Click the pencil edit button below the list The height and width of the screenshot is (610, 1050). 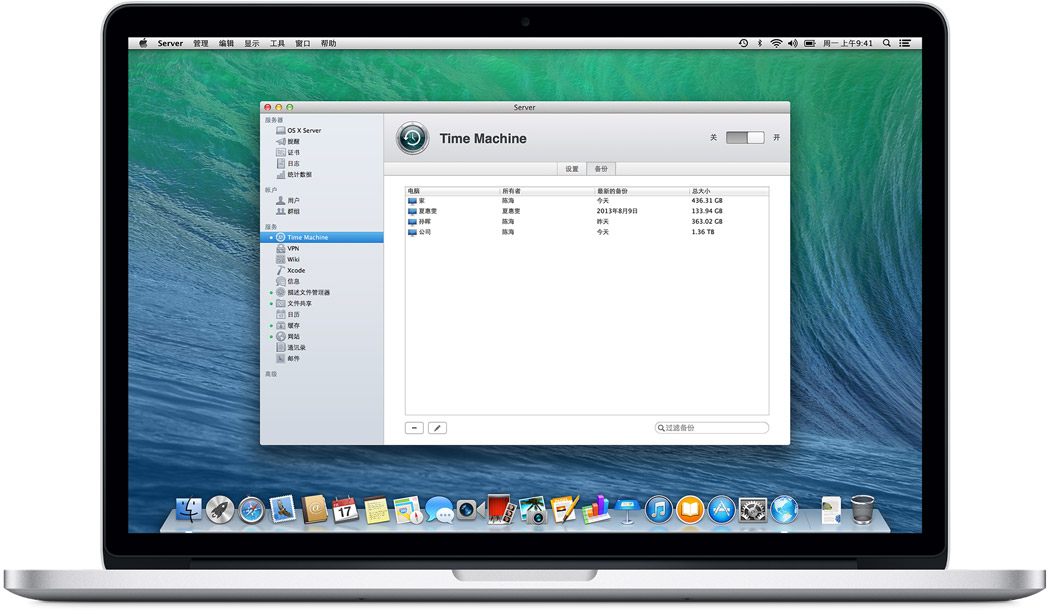pos(437,428)
